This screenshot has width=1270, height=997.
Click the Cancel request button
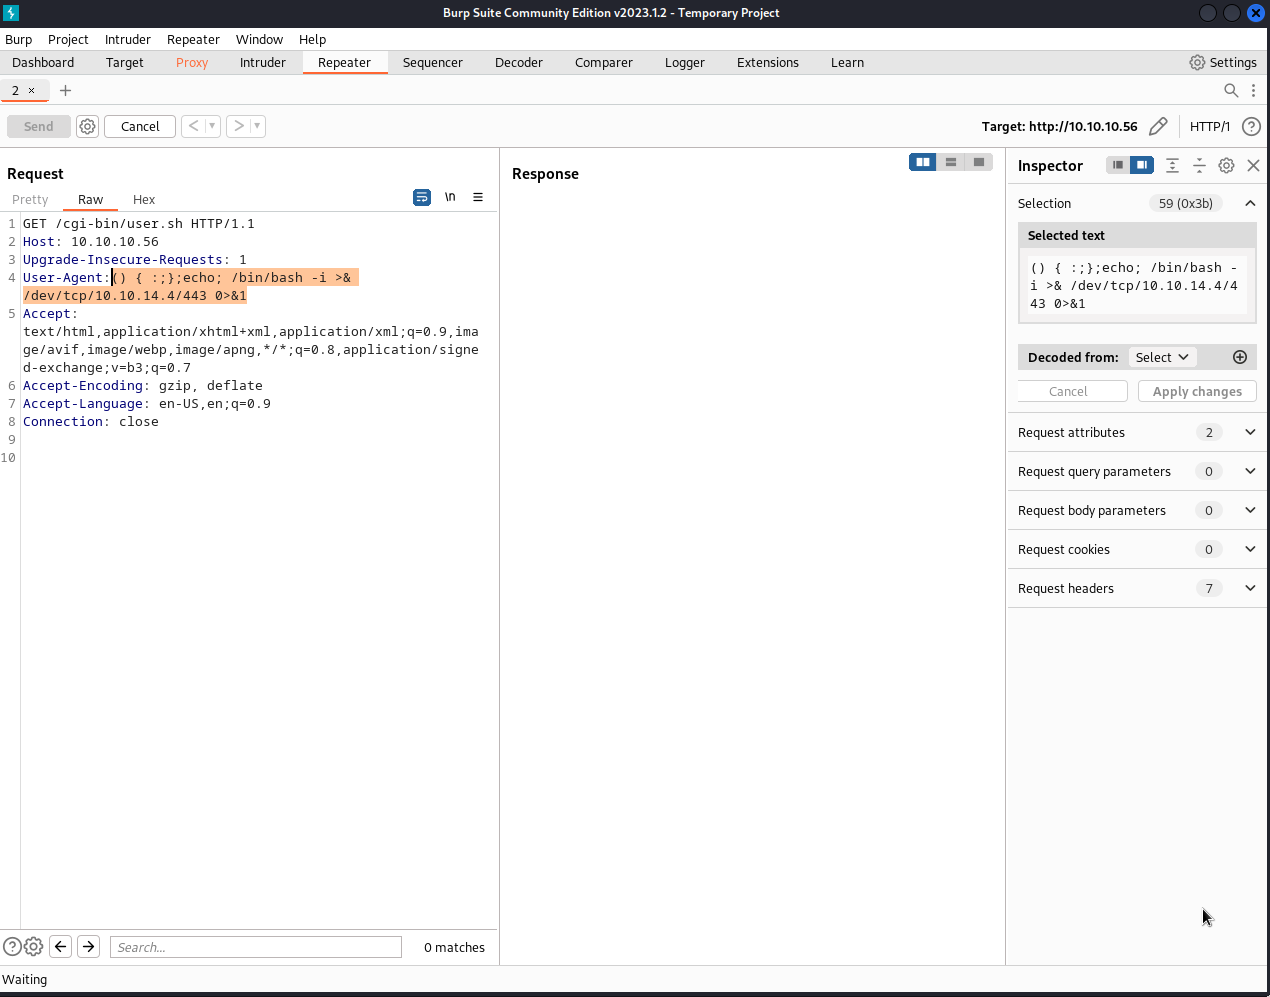coord(140,126)
